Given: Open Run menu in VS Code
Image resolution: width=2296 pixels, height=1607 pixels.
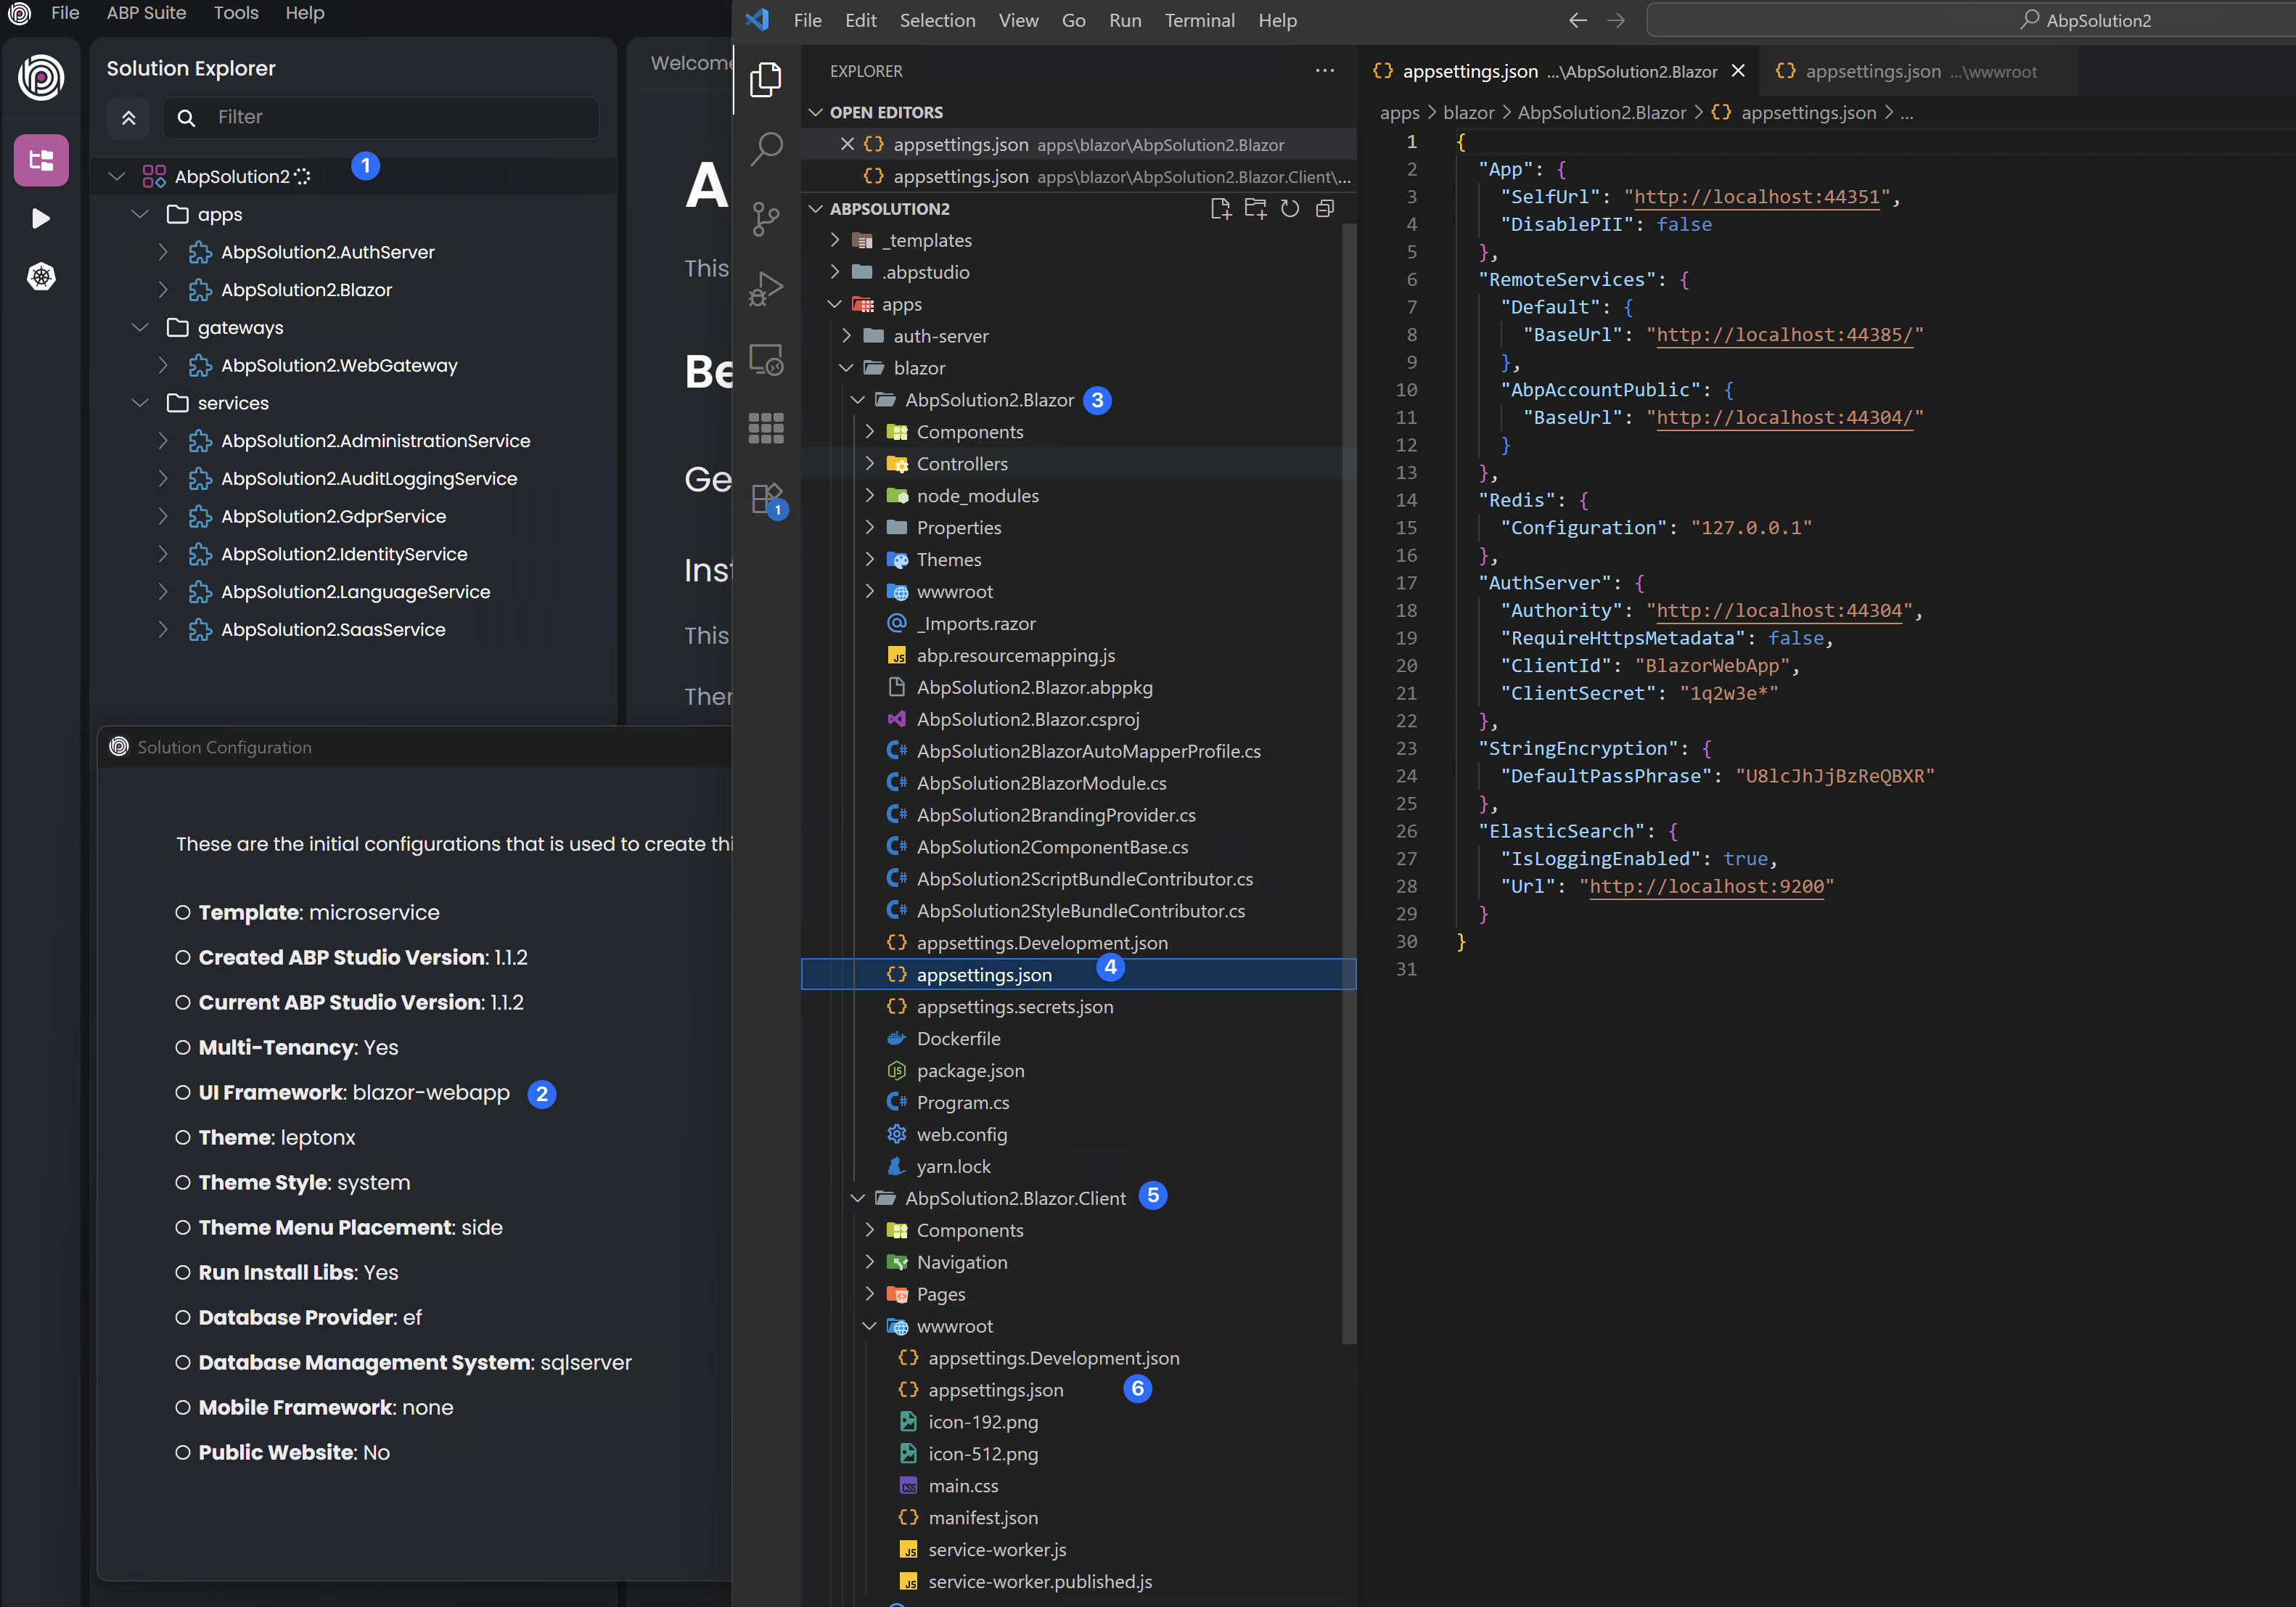Looking at the screenshot, I should tap(1125, 20).
